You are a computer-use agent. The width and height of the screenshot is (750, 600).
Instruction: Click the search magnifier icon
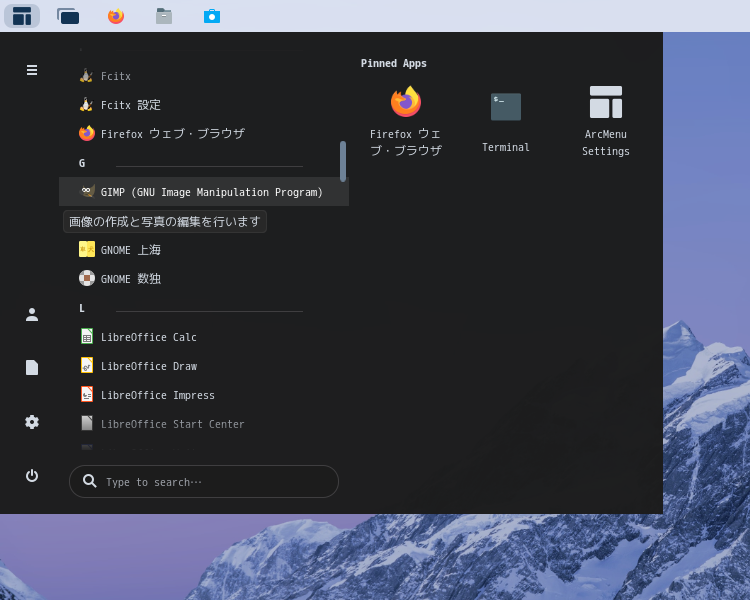click(x=89, y=481)
